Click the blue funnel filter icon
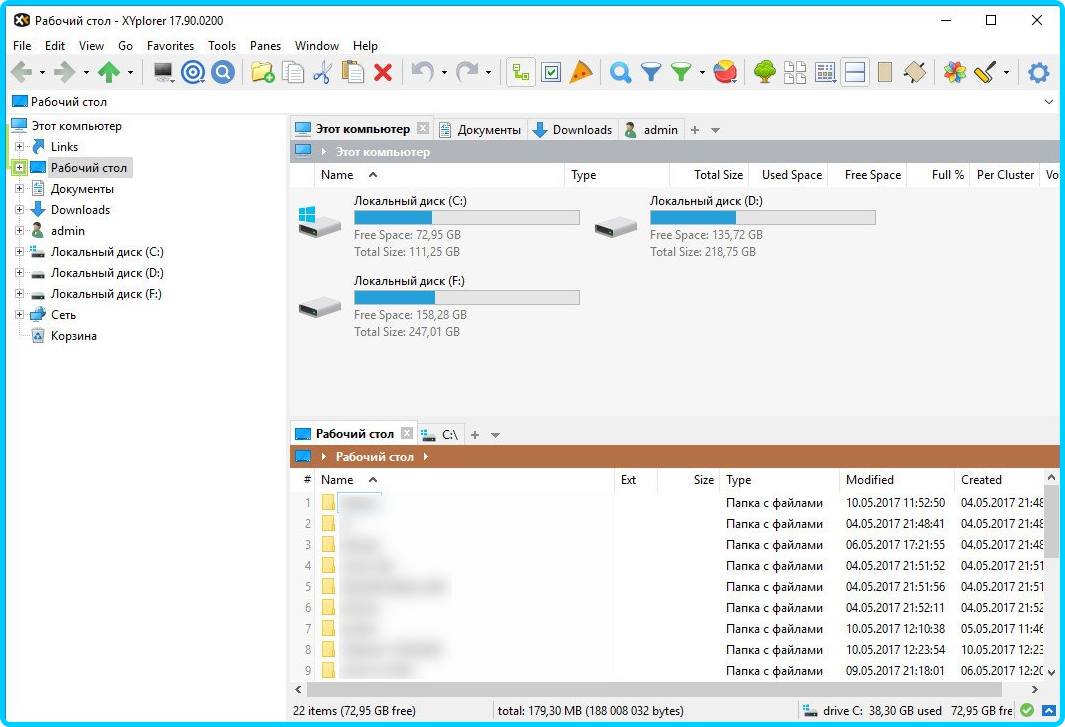Image resolution: width=1065 pixels, height=727 pixels. pos(651,72)
